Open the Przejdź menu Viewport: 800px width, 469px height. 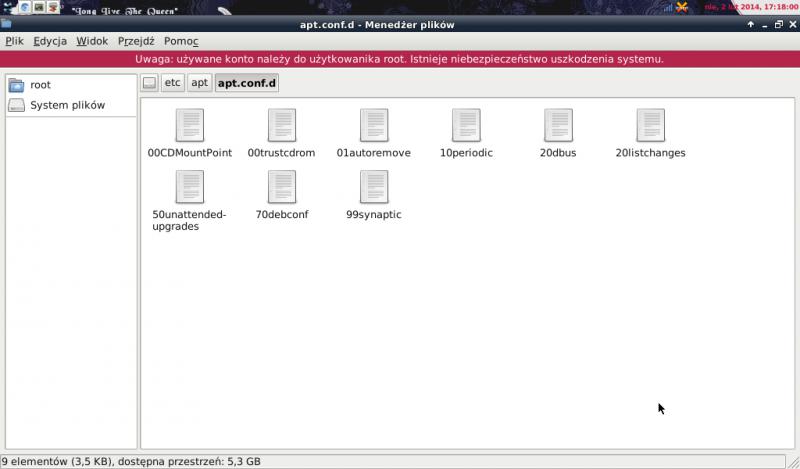coord(136,41)
